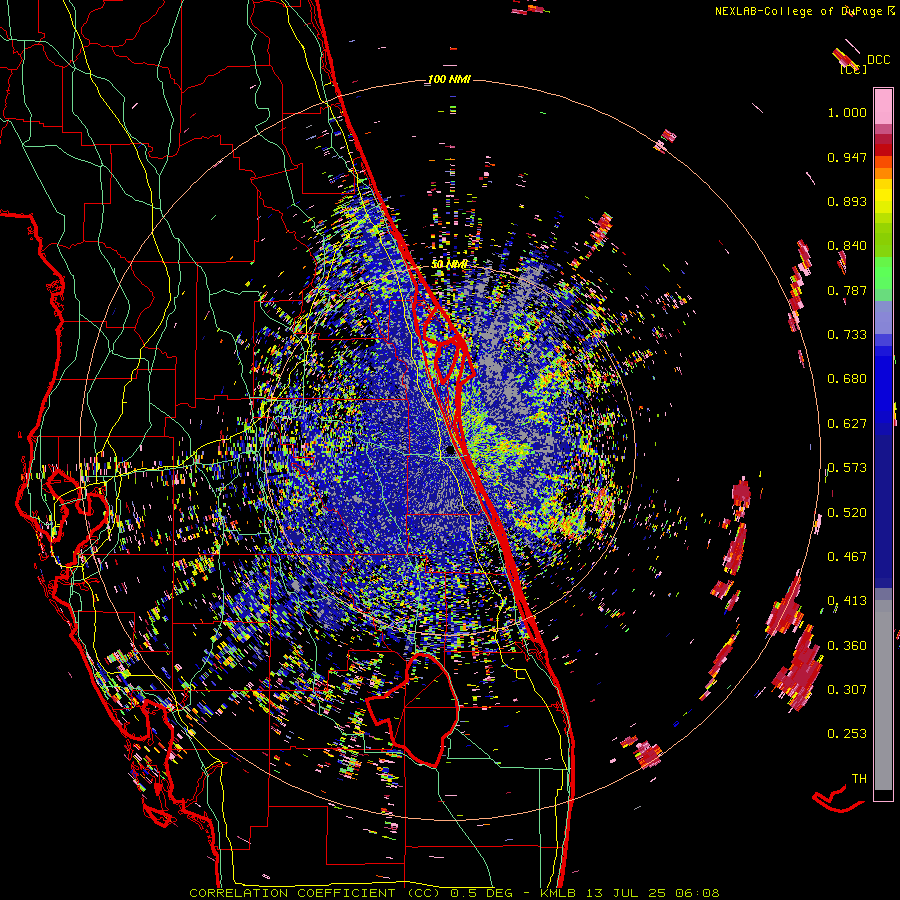
Task: Click the 100 NMI range ring label
Action: [x=449, y=79]
